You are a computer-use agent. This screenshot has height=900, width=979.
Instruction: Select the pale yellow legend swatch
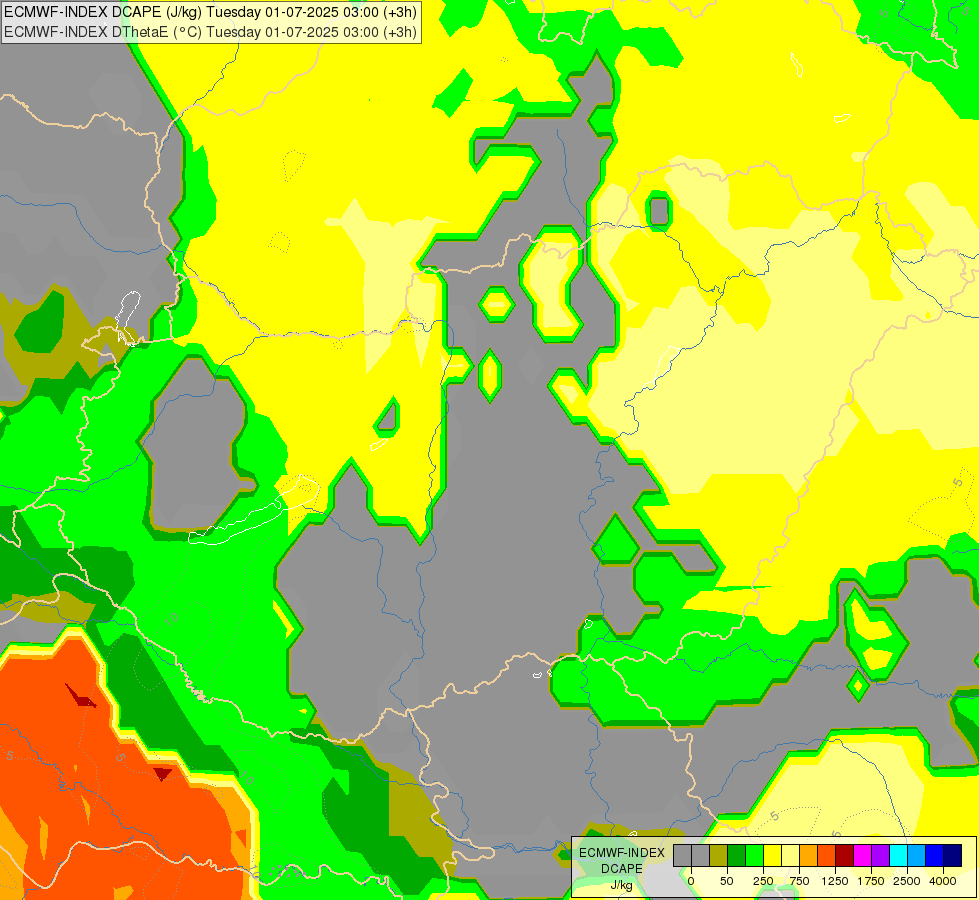pos(790,856)
